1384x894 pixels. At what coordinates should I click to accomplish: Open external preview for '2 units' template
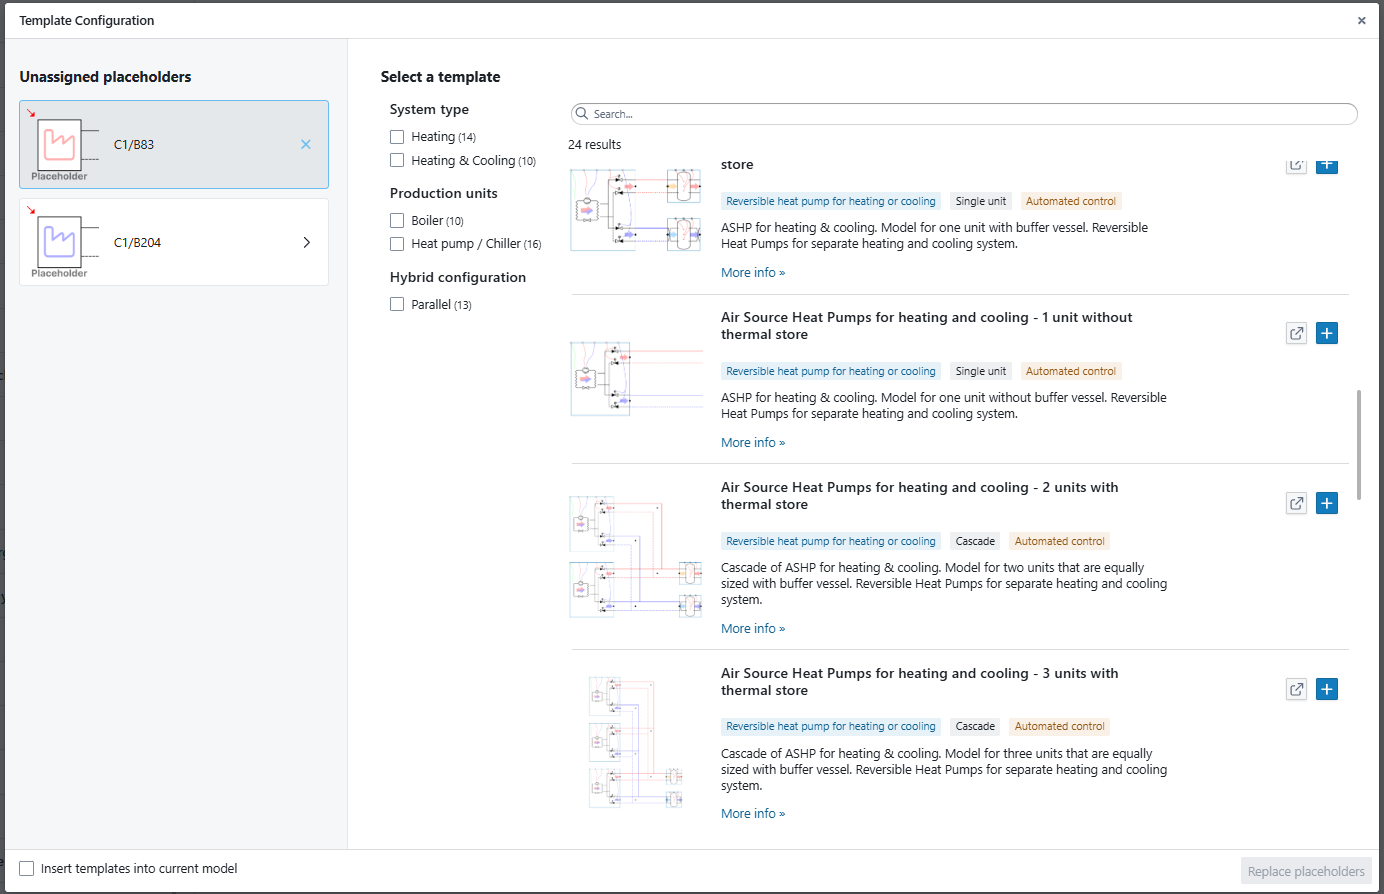coord(1296,504)
